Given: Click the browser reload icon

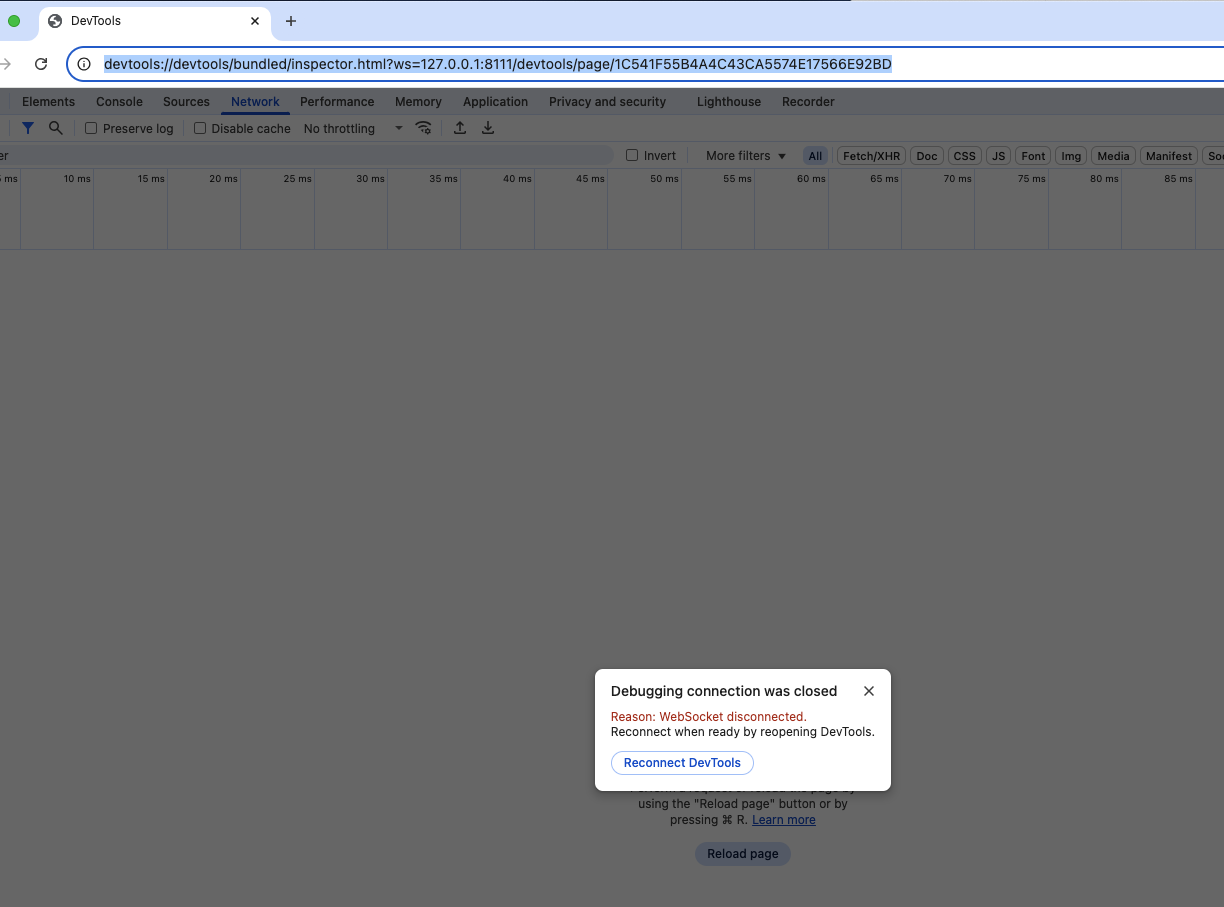Looking at the screenshot, I should [x=41, y=64].
